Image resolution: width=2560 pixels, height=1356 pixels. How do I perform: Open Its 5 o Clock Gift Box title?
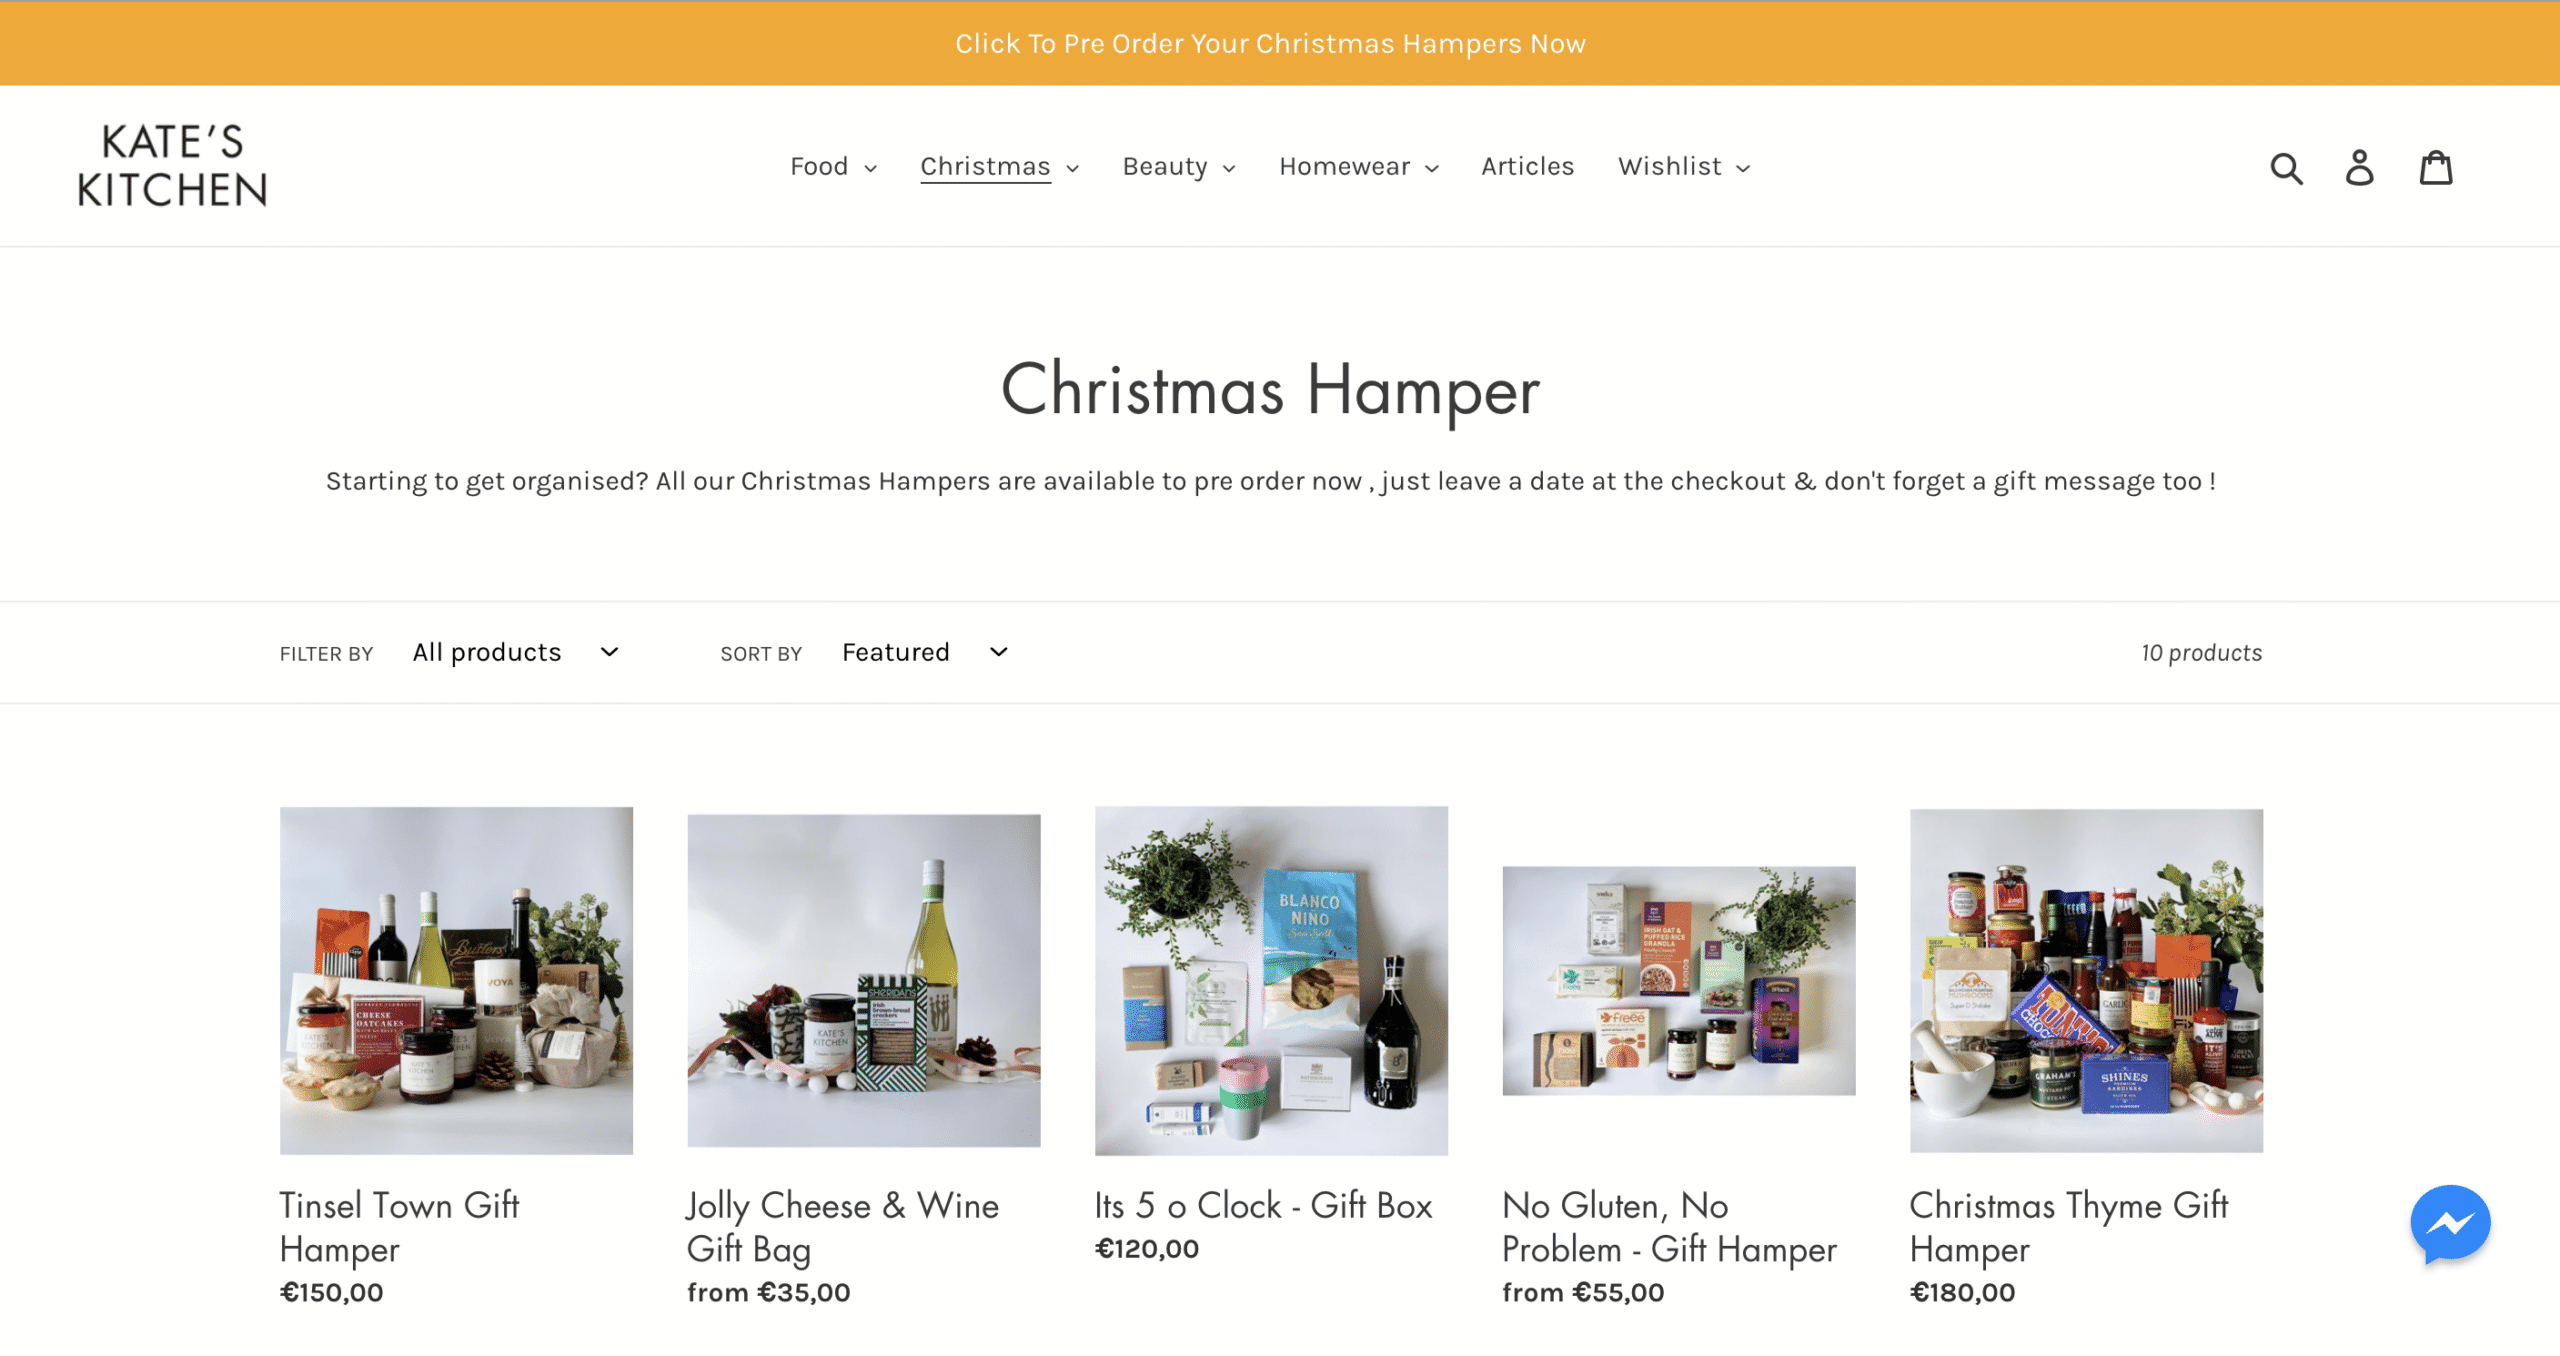(1263, 1205)
